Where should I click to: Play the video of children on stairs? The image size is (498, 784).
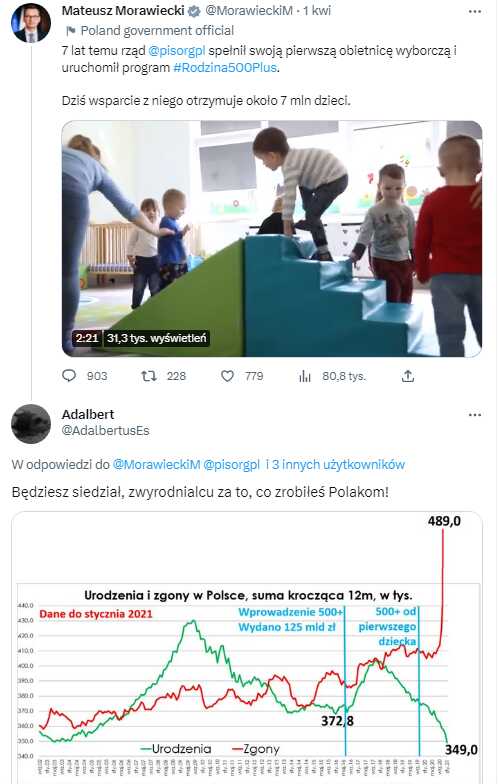(x=272, y=238)
